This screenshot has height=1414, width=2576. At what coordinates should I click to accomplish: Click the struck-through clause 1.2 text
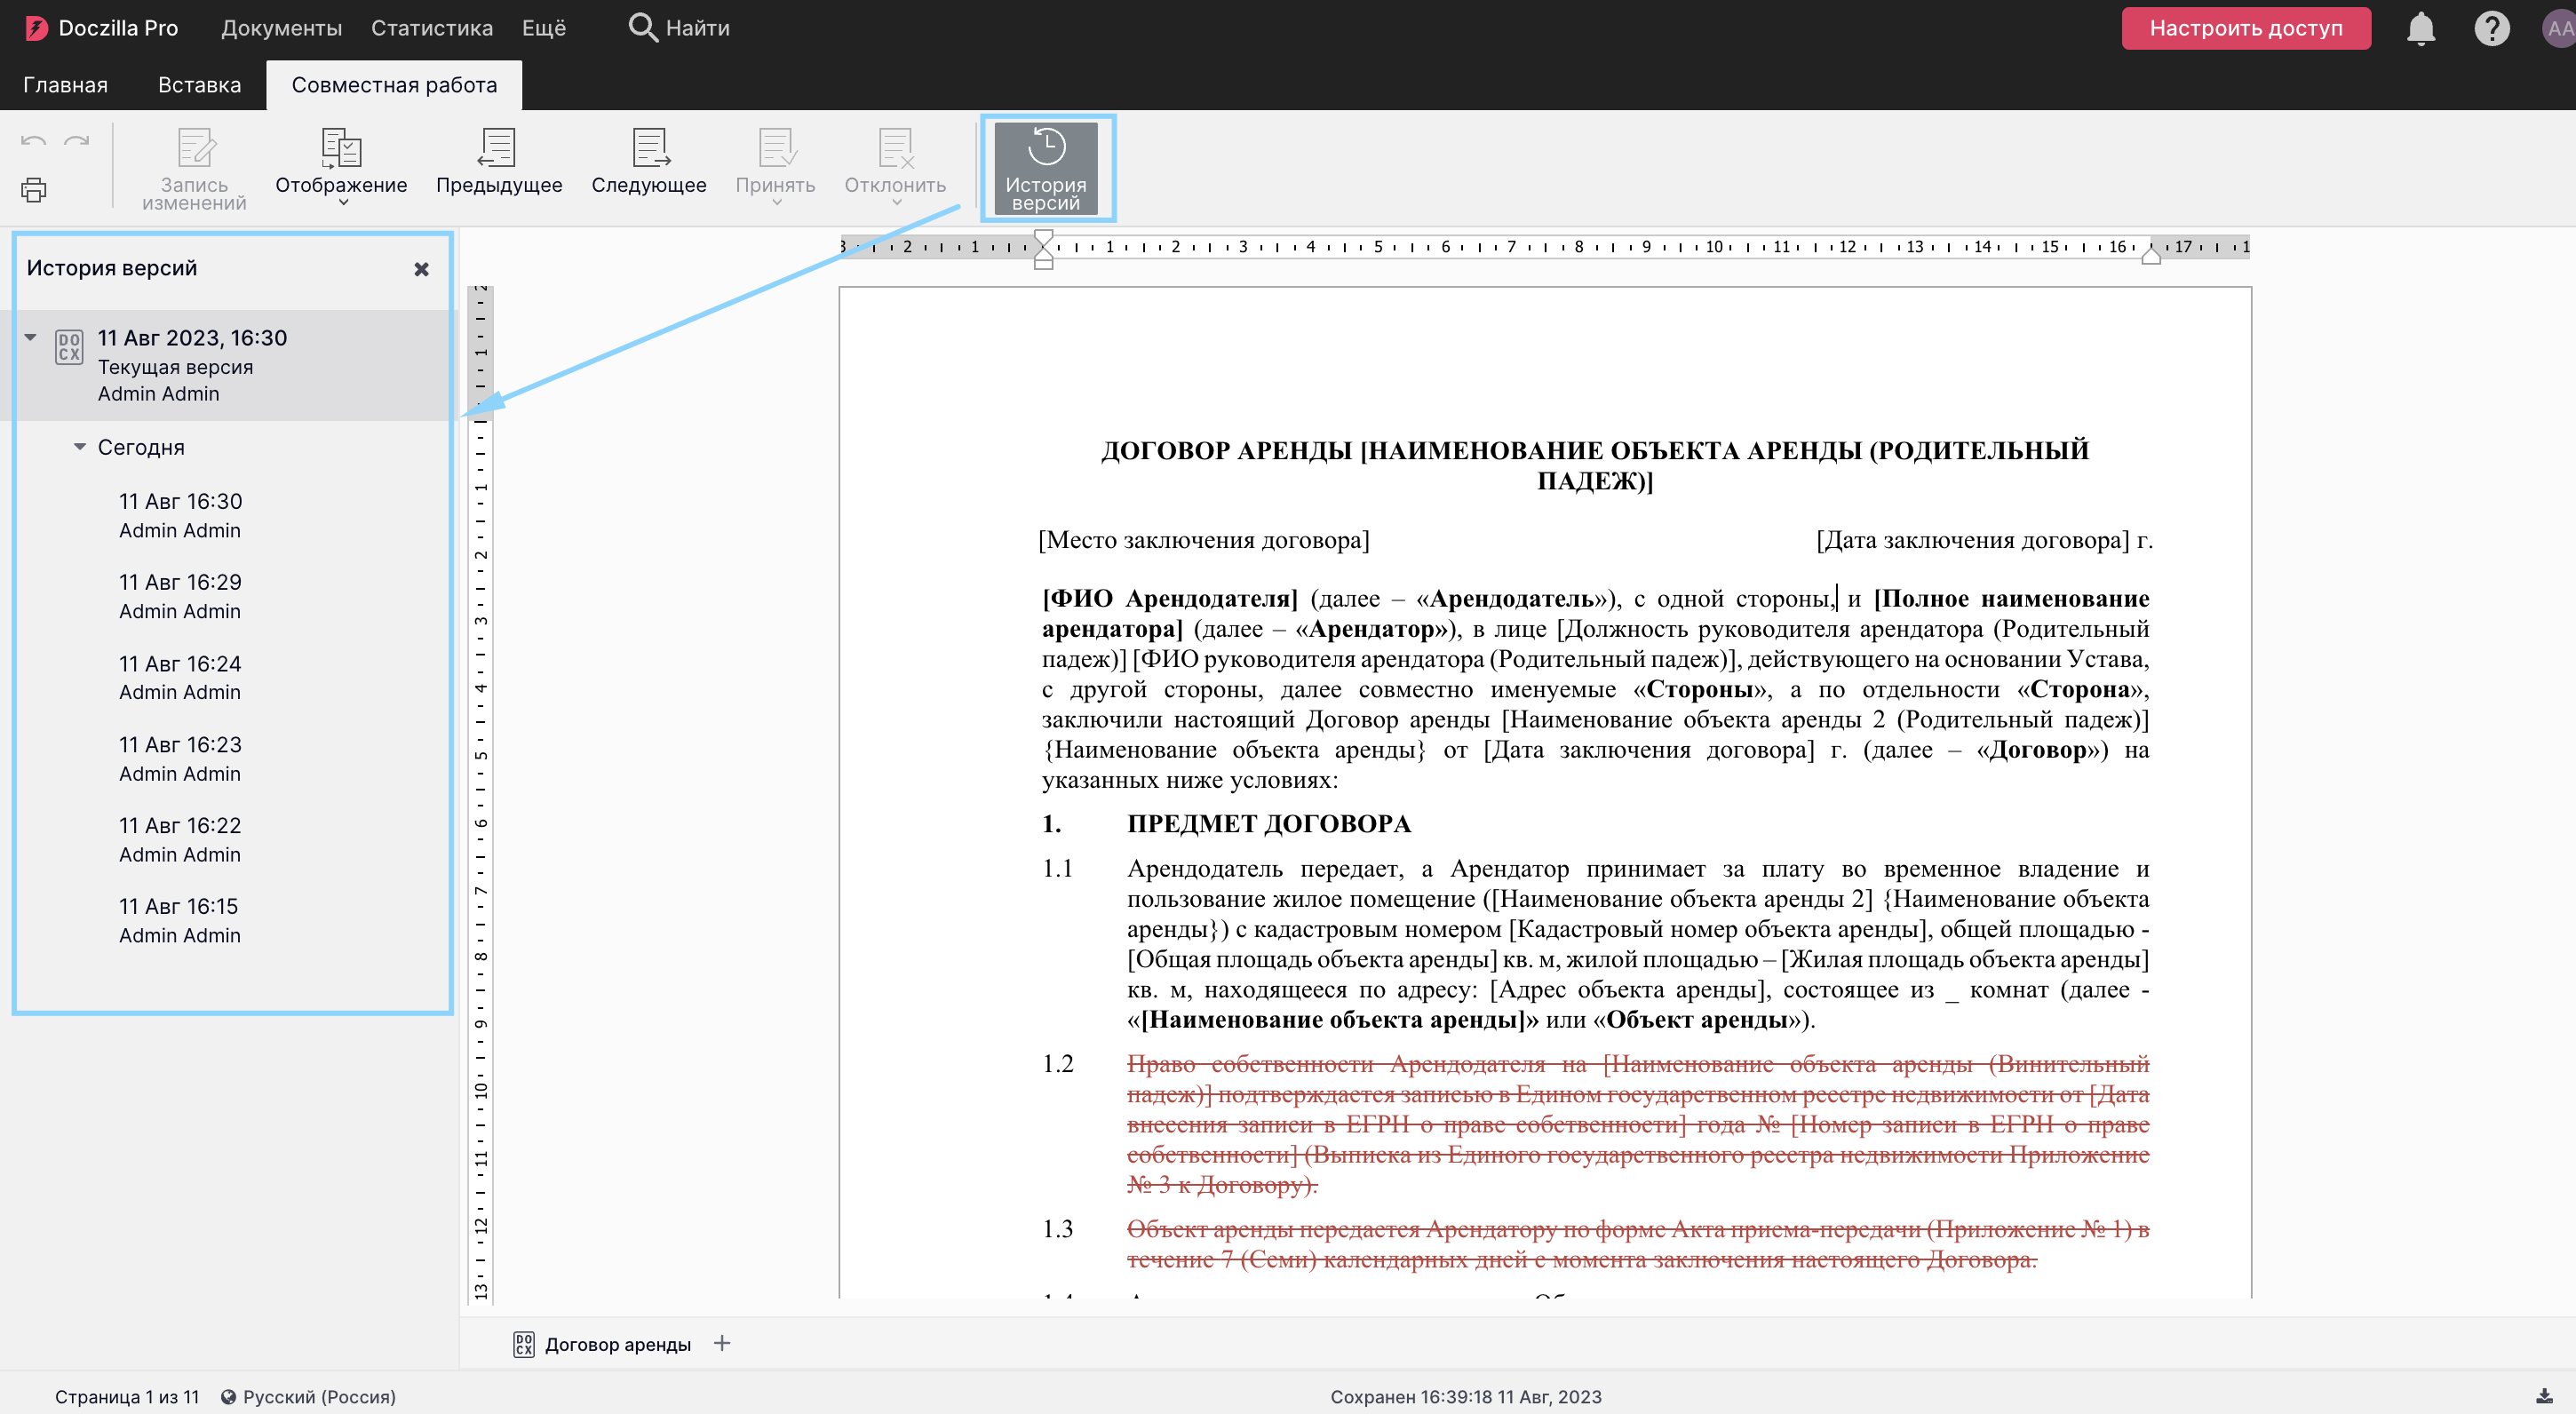pos(1637,1124)
